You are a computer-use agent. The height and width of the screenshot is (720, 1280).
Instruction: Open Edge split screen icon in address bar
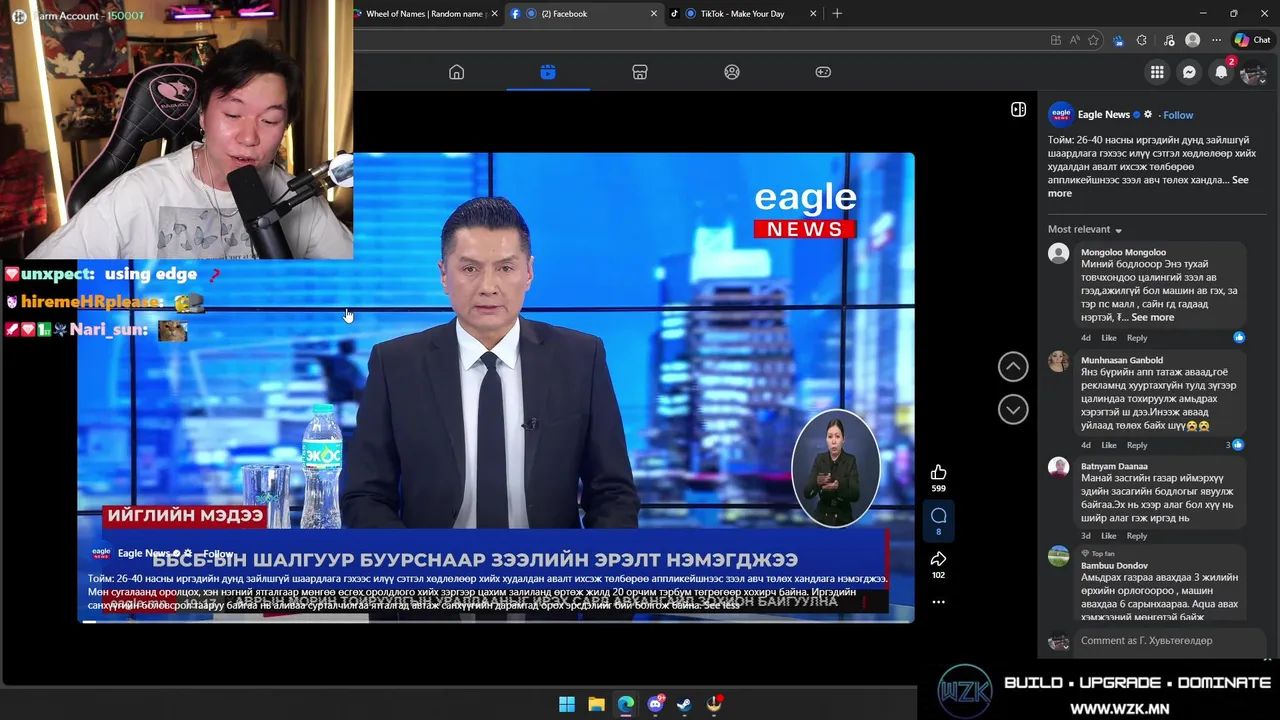coord(1056,40)
